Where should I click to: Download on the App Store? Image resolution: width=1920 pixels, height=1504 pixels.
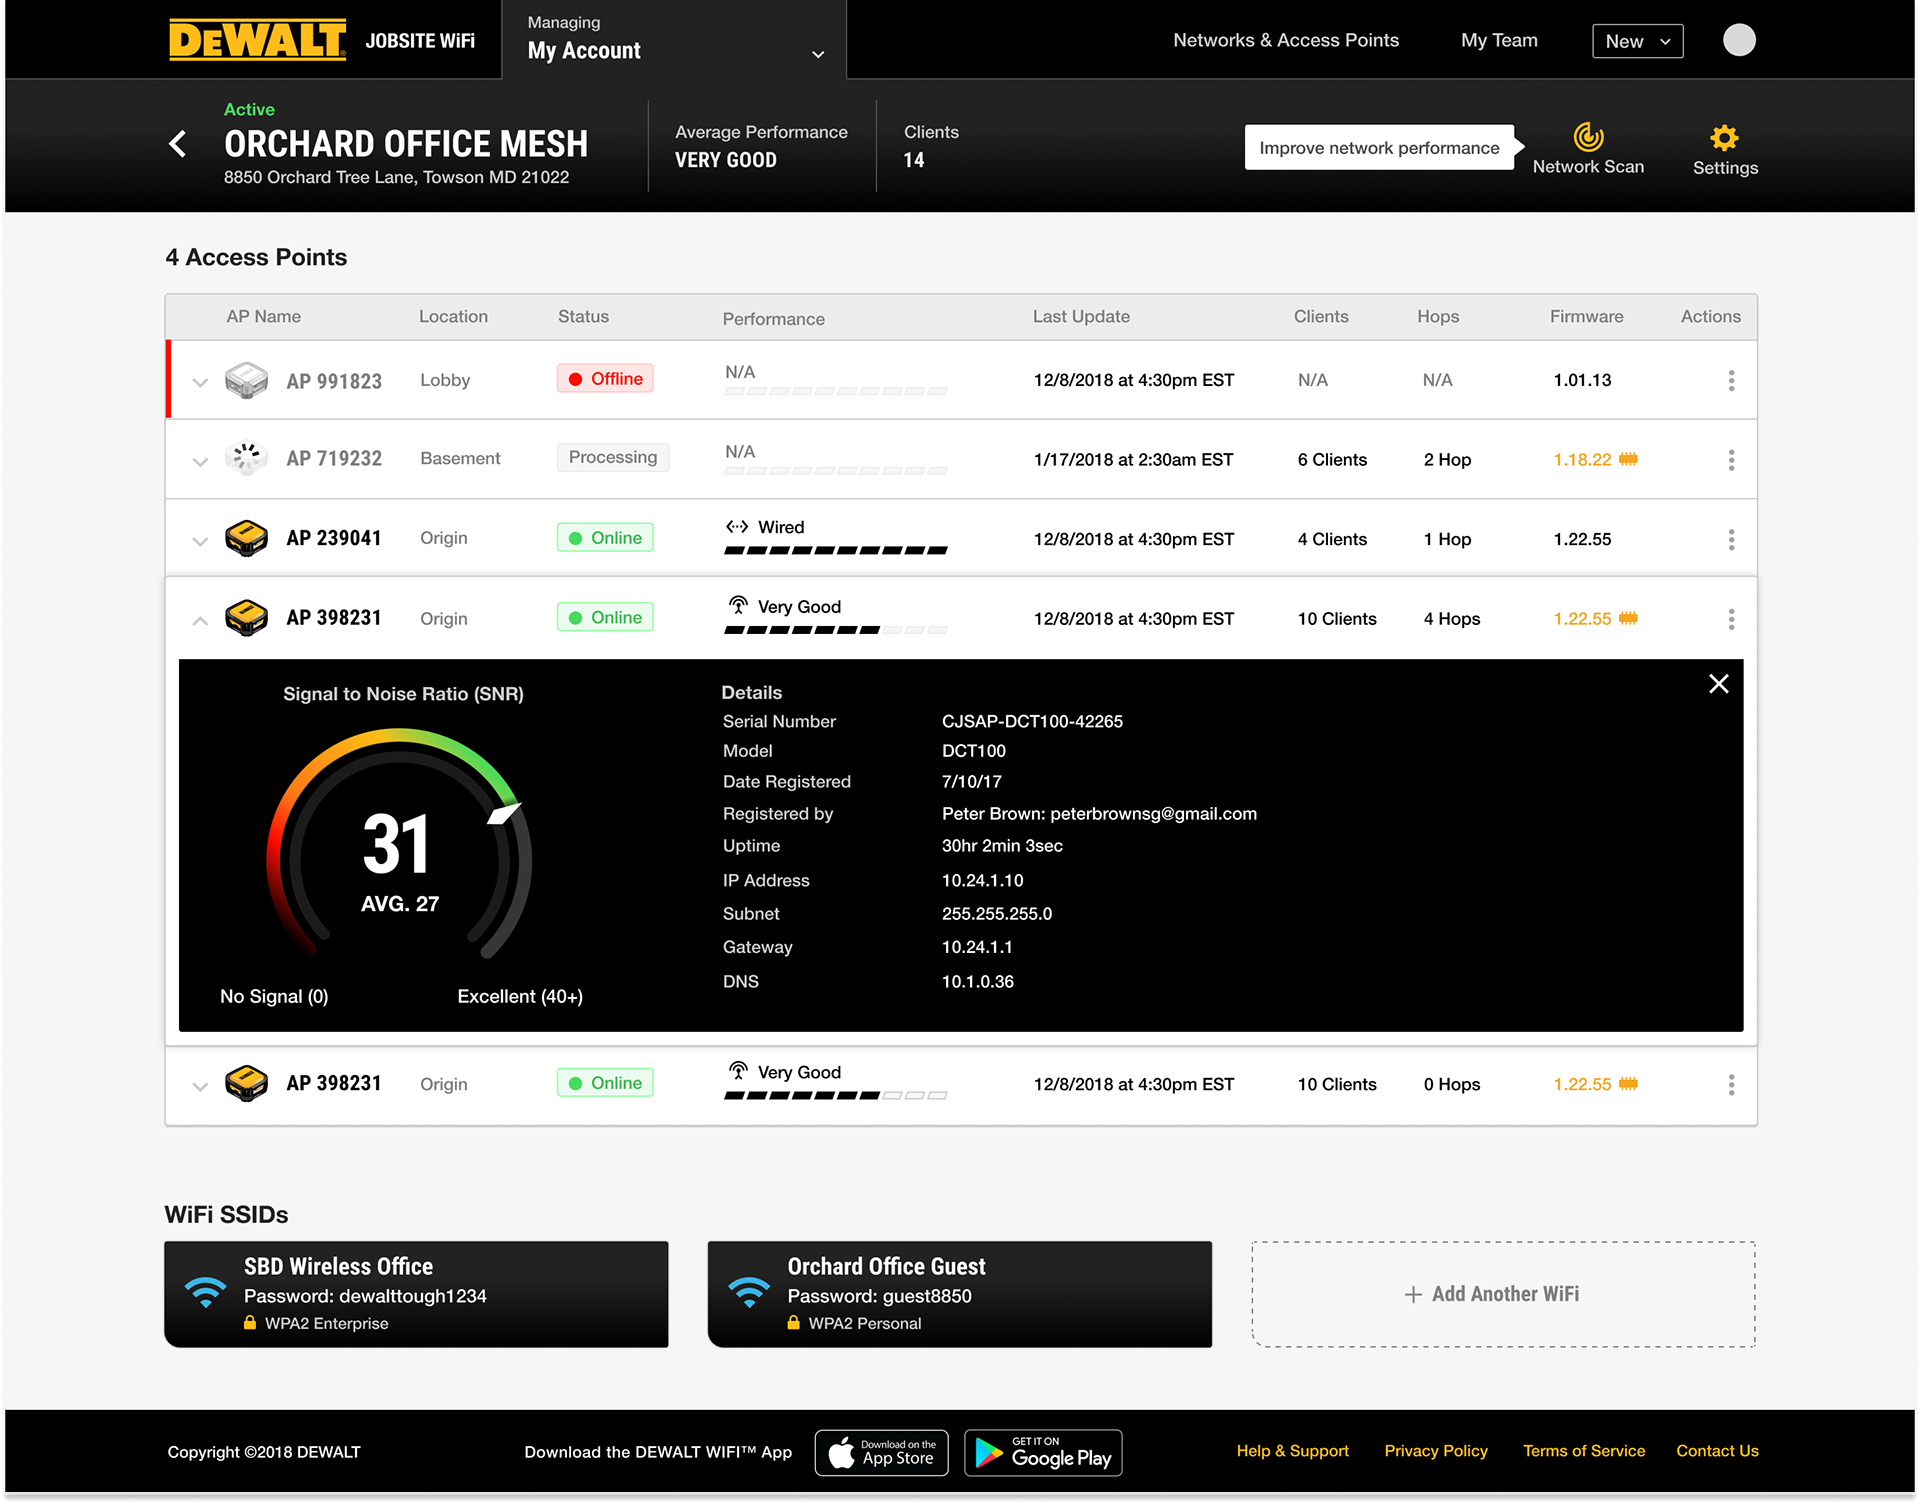(882, 1452)
